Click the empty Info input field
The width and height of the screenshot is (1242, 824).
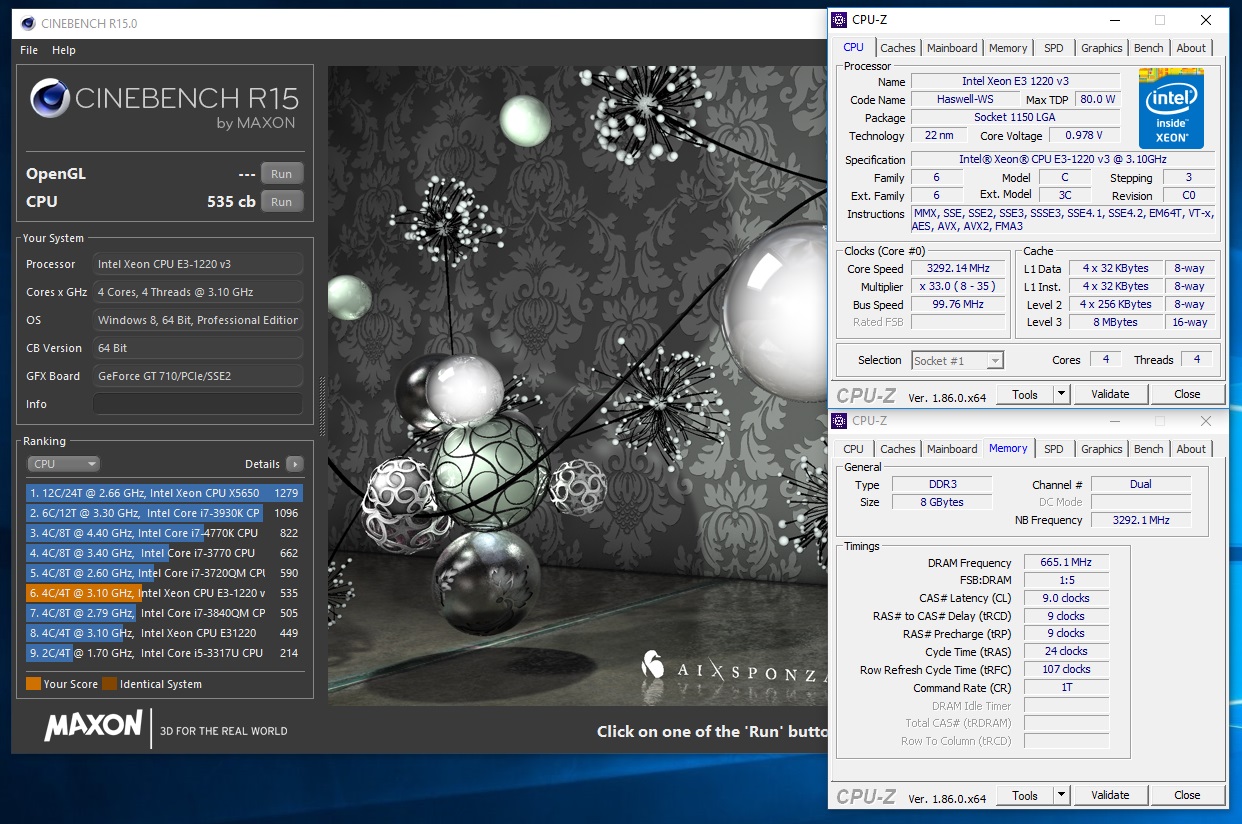click(x=198, y=404)
